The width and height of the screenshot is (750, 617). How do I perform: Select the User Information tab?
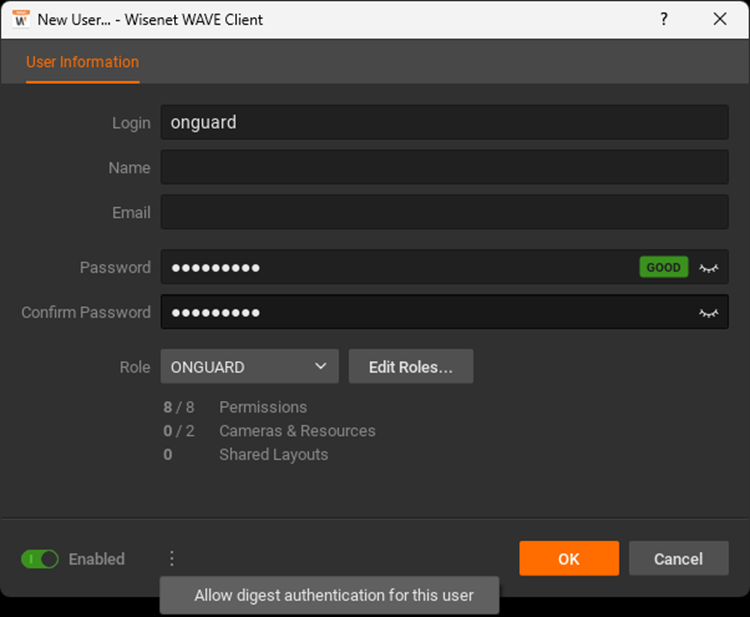tap(83, 62)
